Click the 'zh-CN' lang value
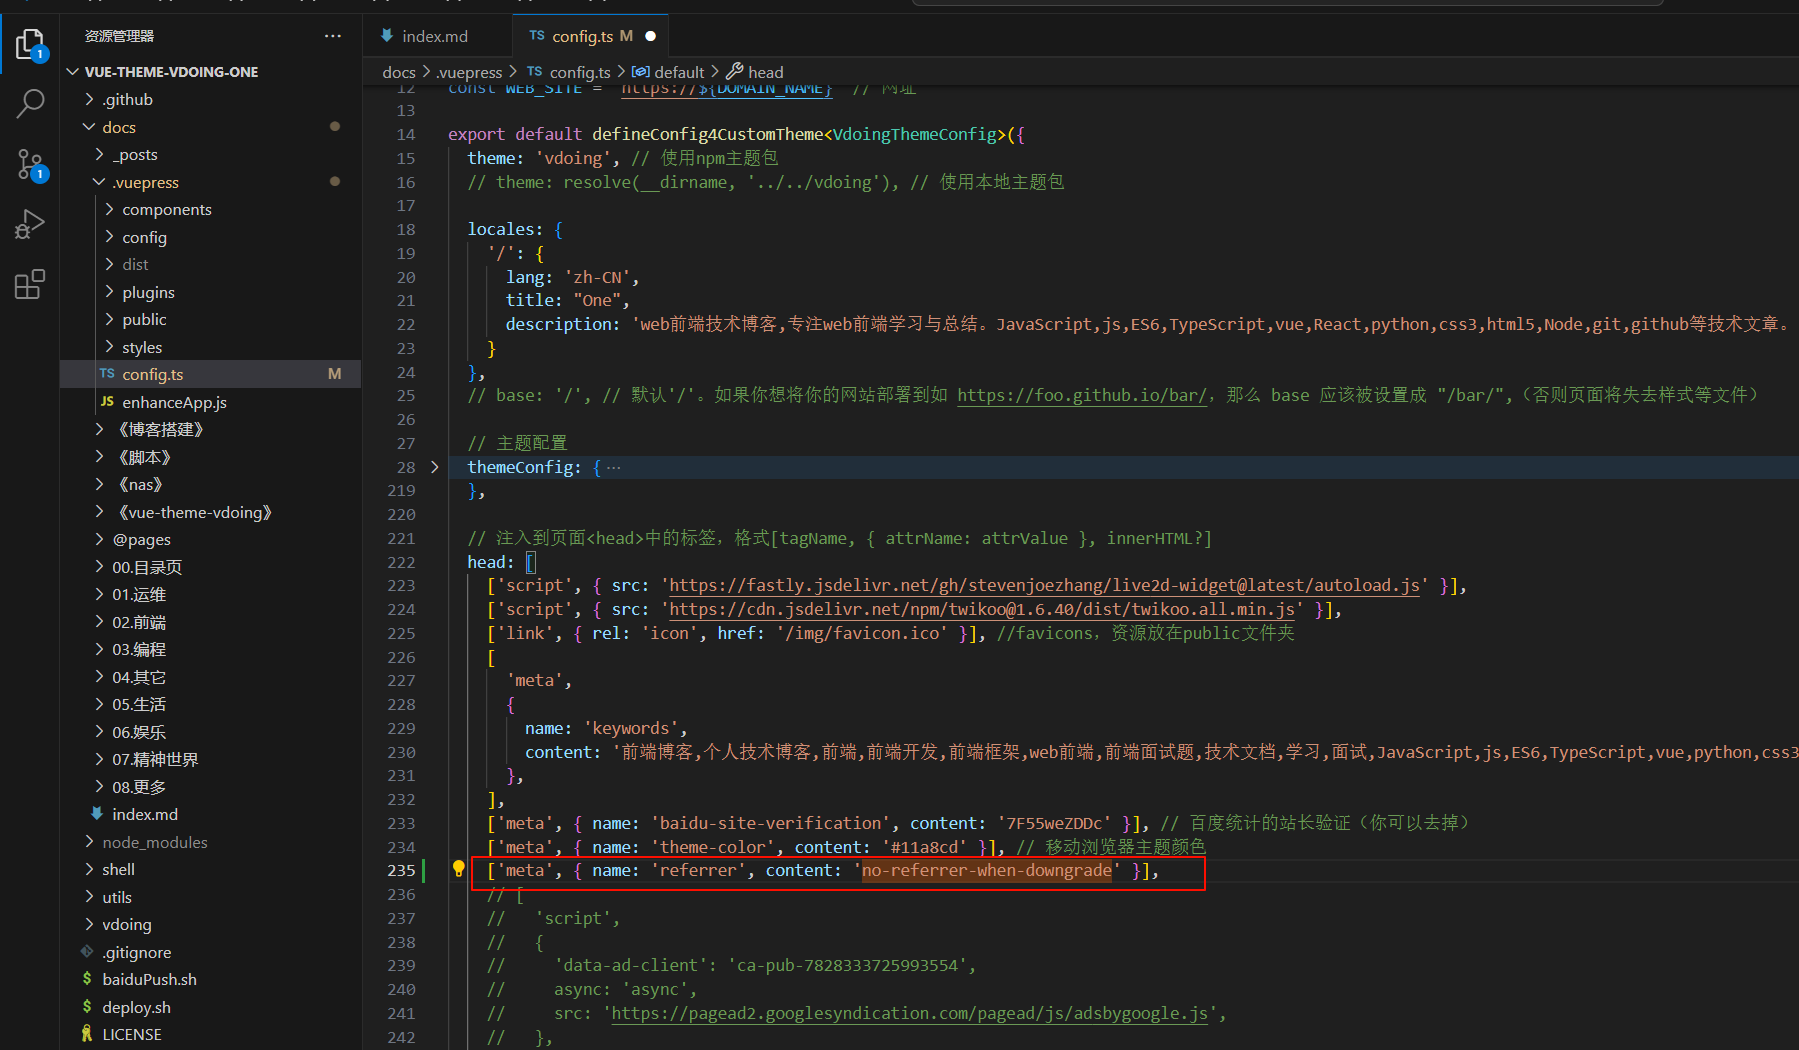The height and width of the screenshot is (1050, 1799). pos(598,277)
